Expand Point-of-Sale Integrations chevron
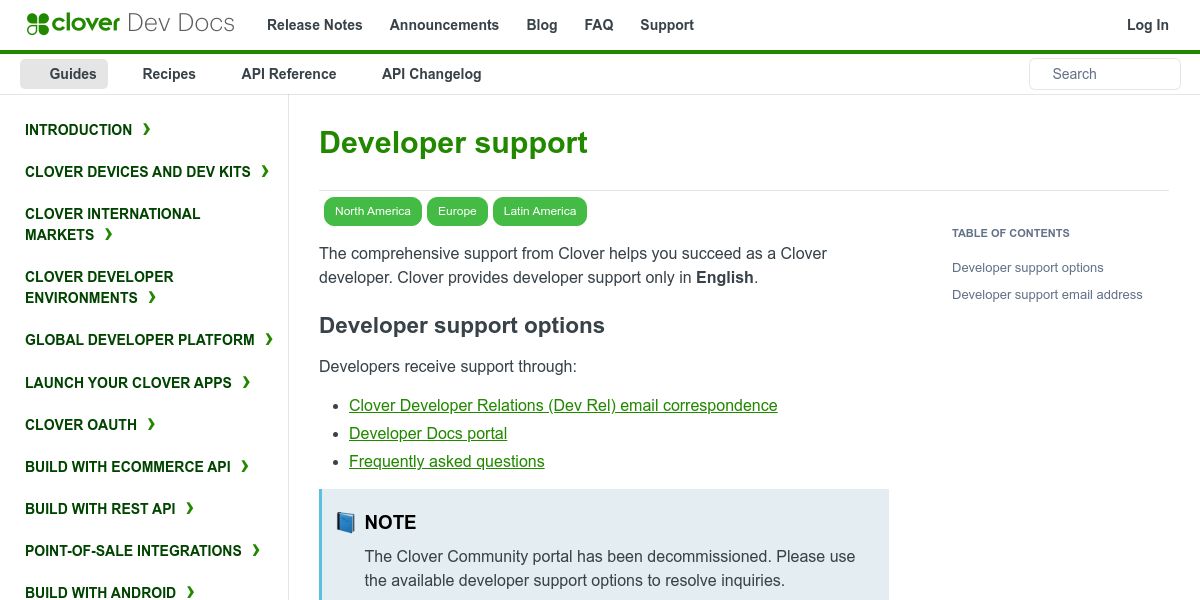The image size is (1200, 600). pos(256,550)
